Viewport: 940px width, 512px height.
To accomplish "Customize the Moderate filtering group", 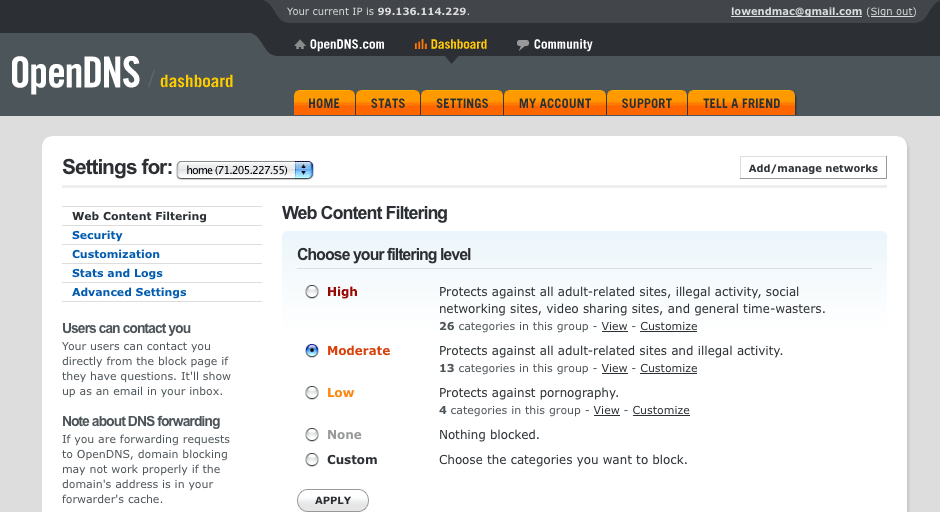I will pos(668,368).
